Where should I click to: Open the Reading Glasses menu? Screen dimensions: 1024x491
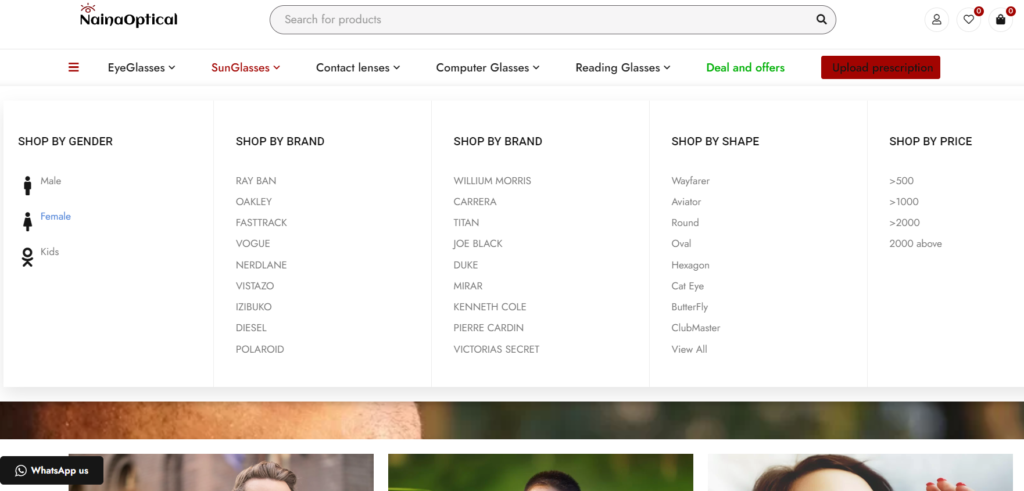pyautogui.click(x=622, y=68)
